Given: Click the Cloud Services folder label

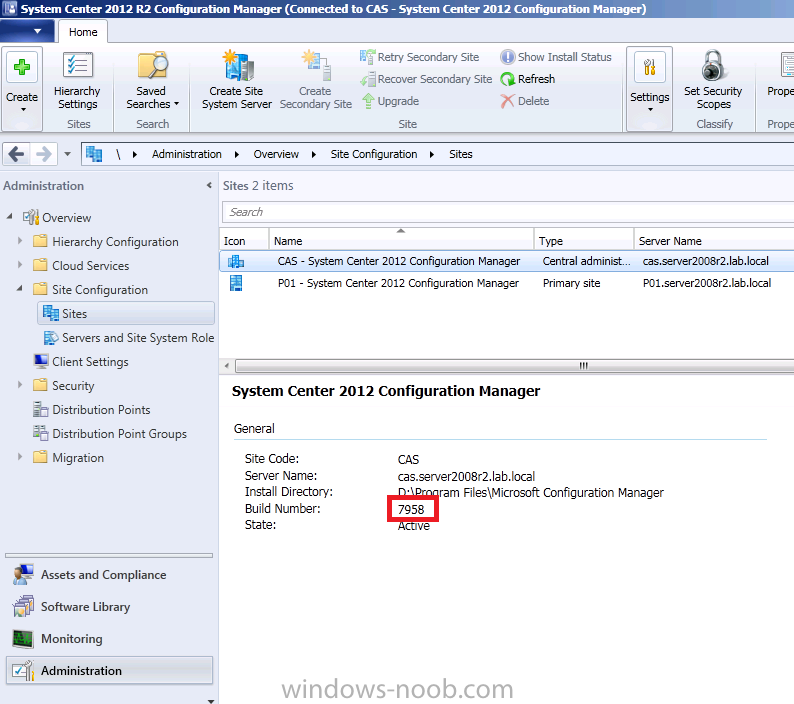Looking at the screenshot, I should pyautogui.click(x=91, y=265).
